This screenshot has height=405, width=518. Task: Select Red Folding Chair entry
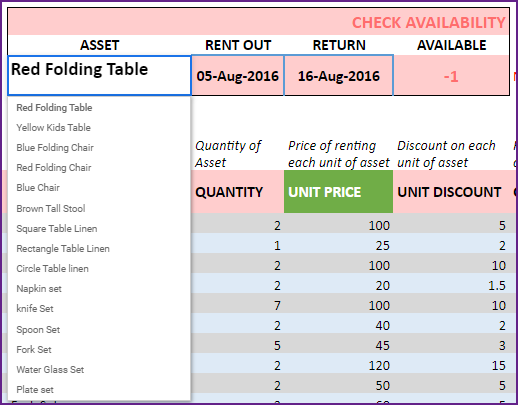99,168
